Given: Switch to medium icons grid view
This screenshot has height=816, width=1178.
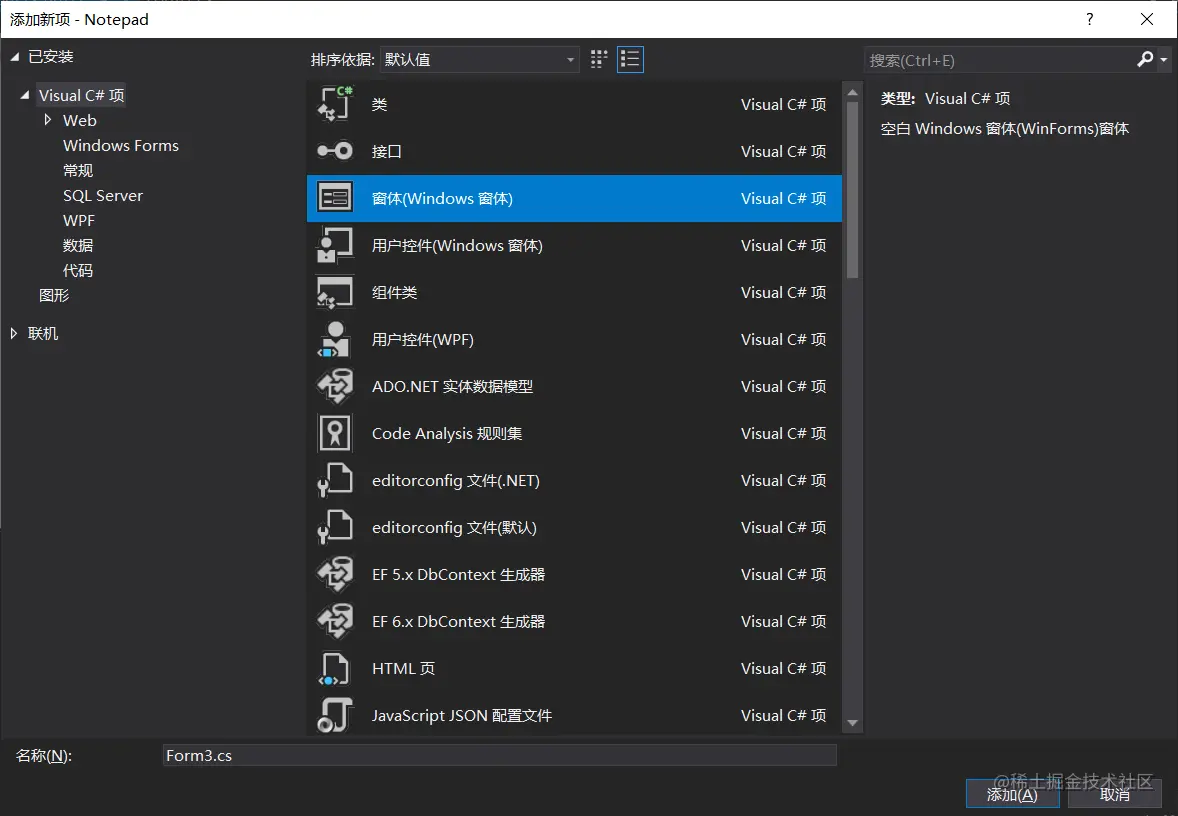Looking at the screenshot, I should point(599,59).
